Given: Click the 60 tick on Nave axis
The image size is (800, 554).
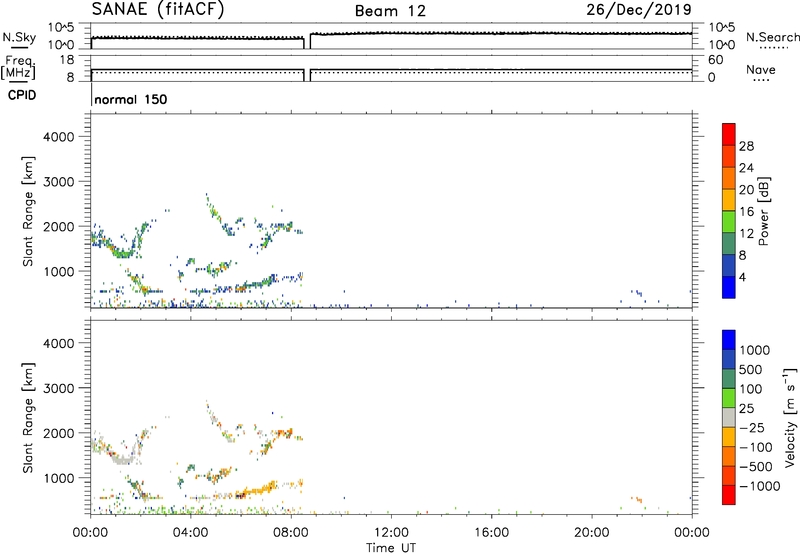Looking at the screenshot, I should tap(716, 60).
